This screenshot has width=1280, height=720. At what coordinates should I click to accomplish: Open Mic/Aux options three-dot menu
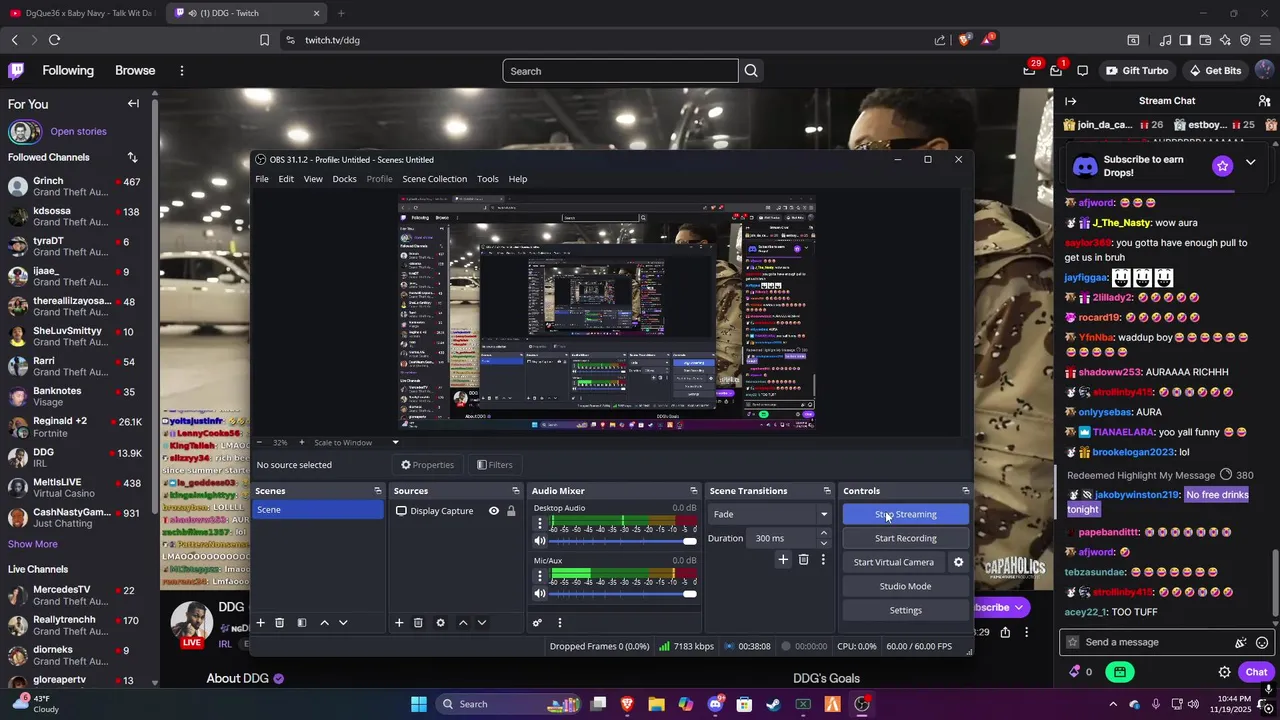pos(540,576)
